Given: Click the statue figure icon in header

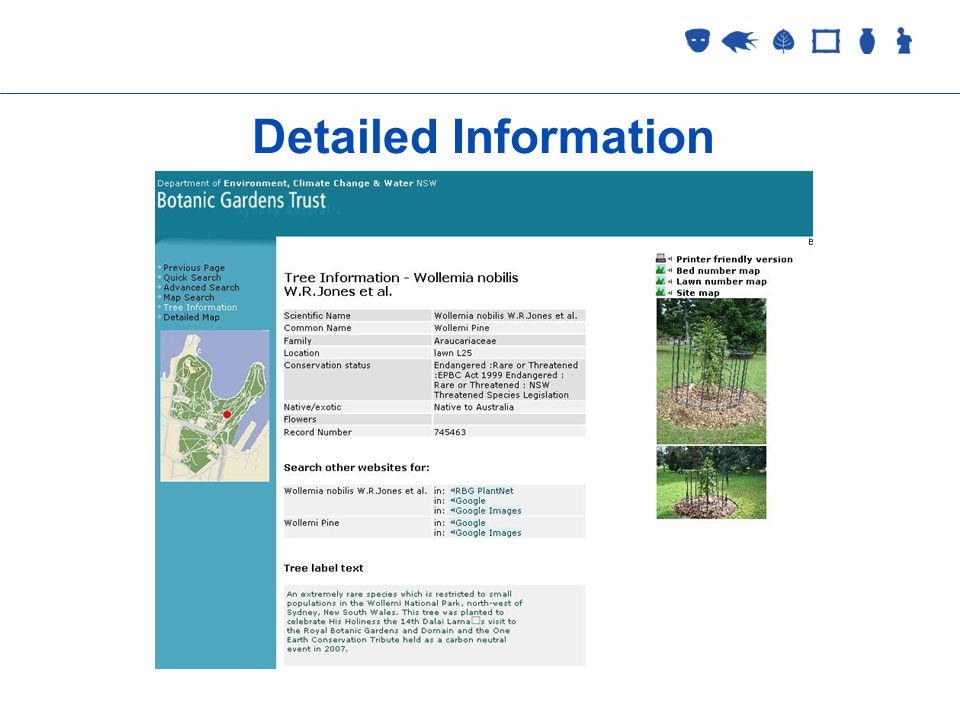Looking at the screenshot, I should pos(904,41).
